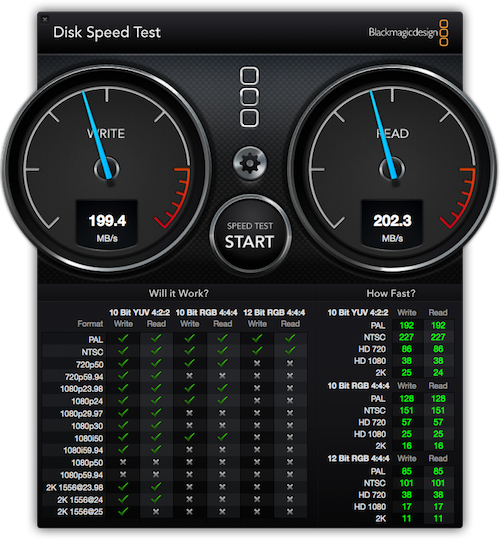Click the 2K 1556@23.98 format row label

point(75,488)
